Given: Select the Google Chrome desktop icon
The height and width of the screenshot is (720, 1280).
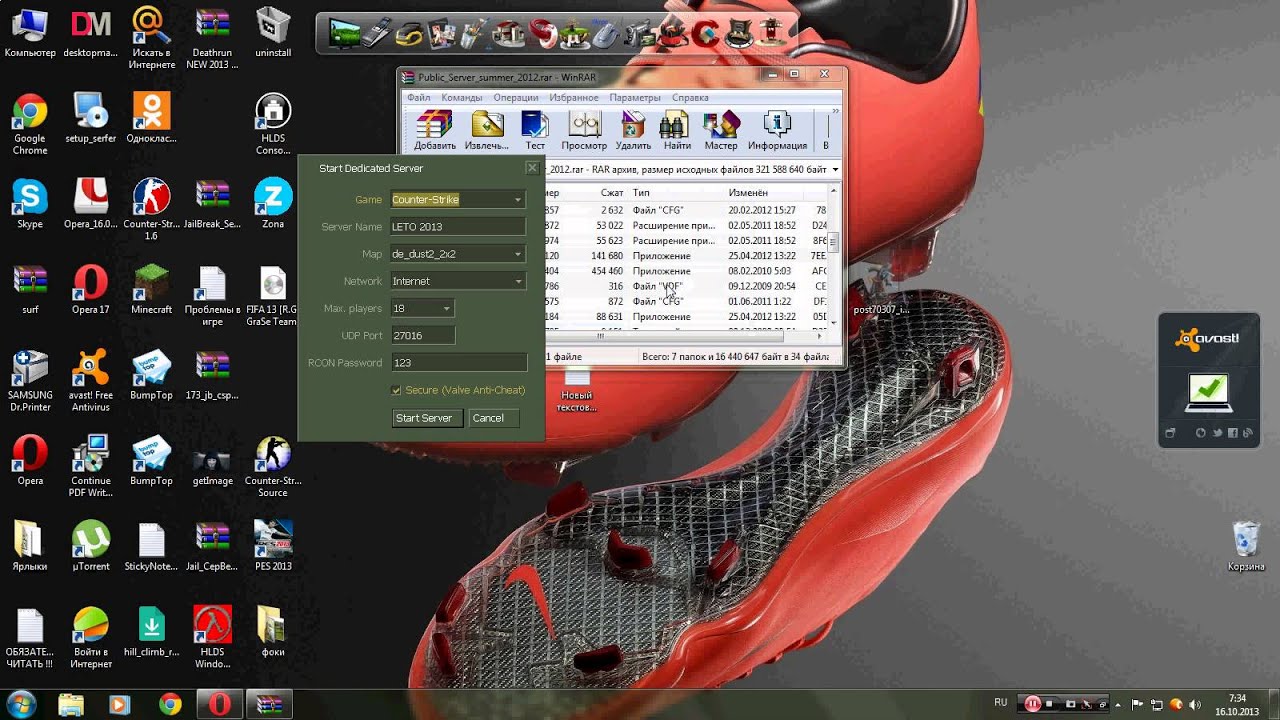Looking at the screenshot, I should coord(30,124).
